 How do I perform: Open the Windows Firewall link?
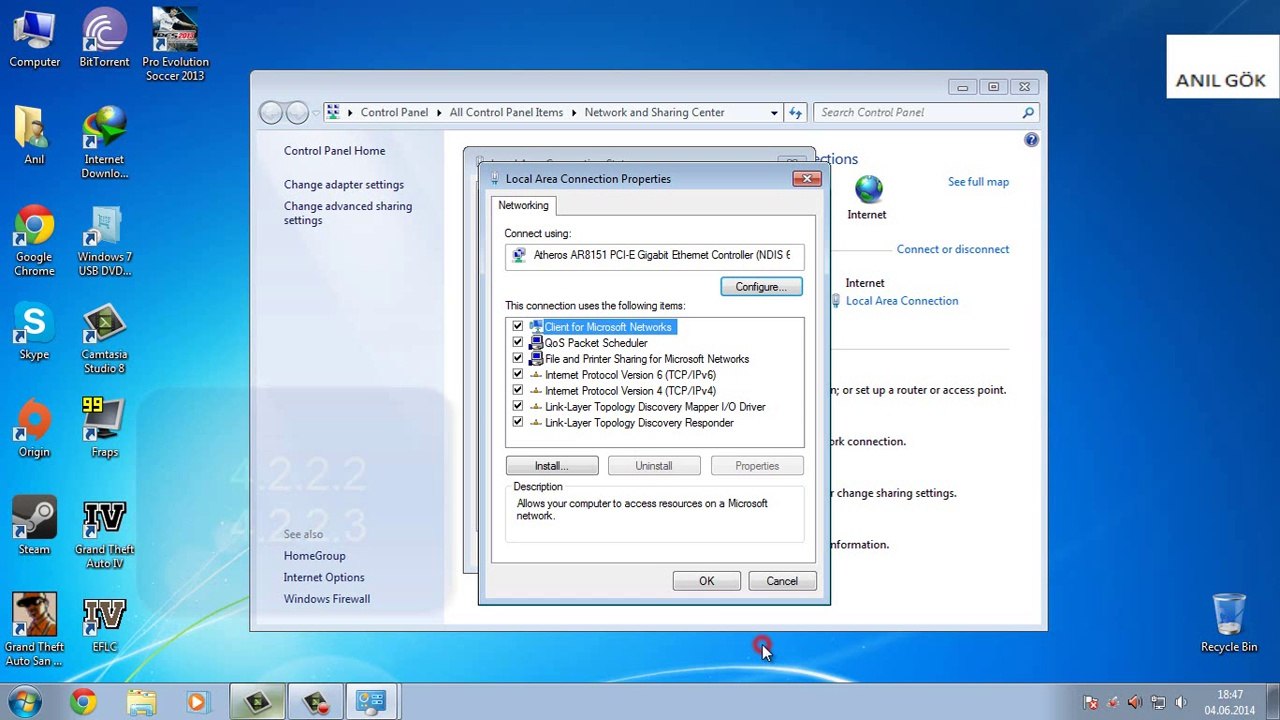(327, 599)
